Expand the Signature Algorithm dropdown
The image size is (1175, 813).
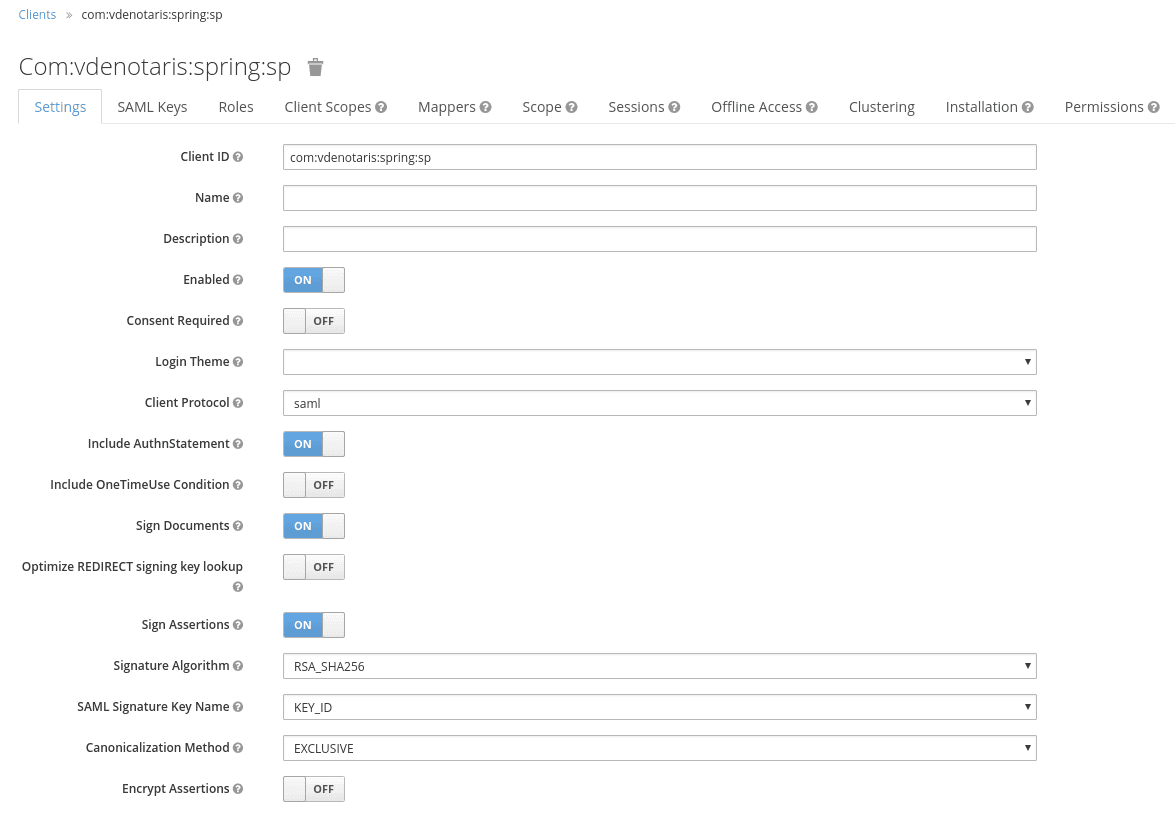click(x=659, y=666)
